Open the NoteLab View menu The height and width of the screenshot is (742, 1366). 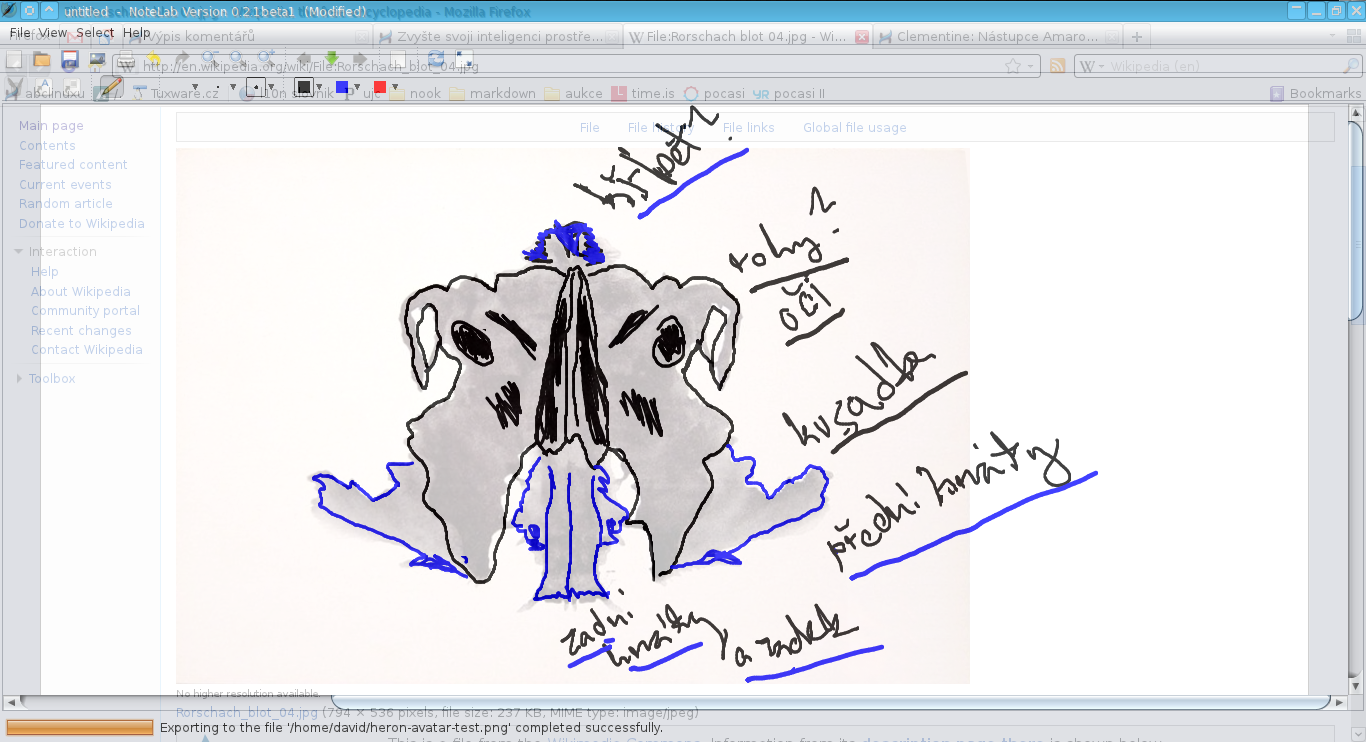tap(53, 33)
